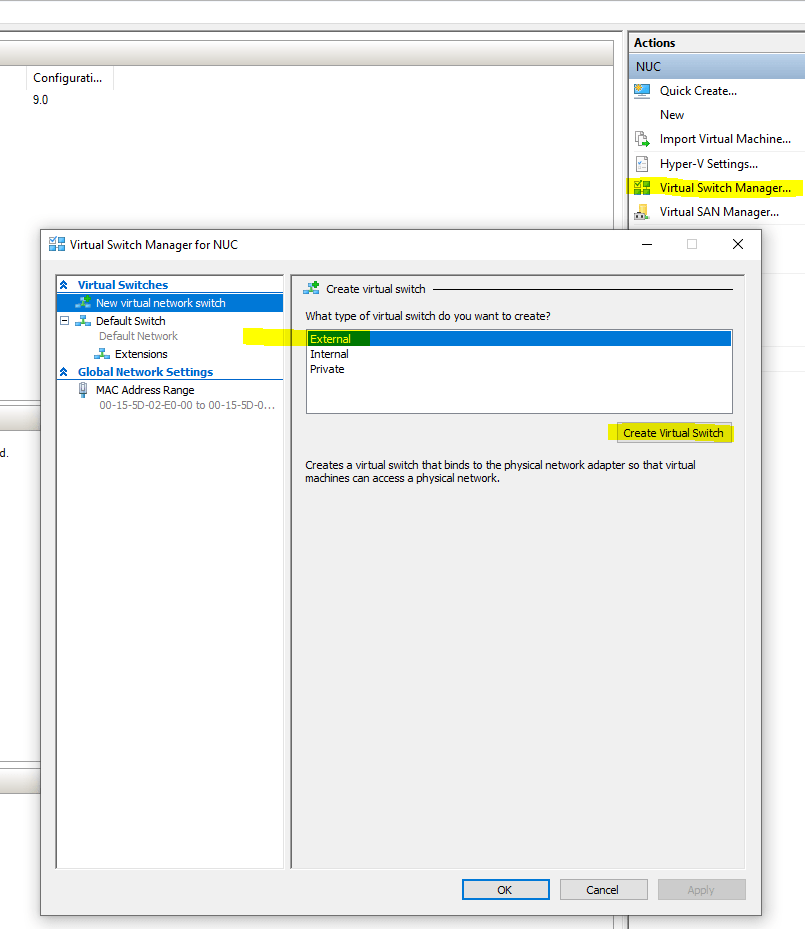
Task: Select External switch type
Action: 519,339
